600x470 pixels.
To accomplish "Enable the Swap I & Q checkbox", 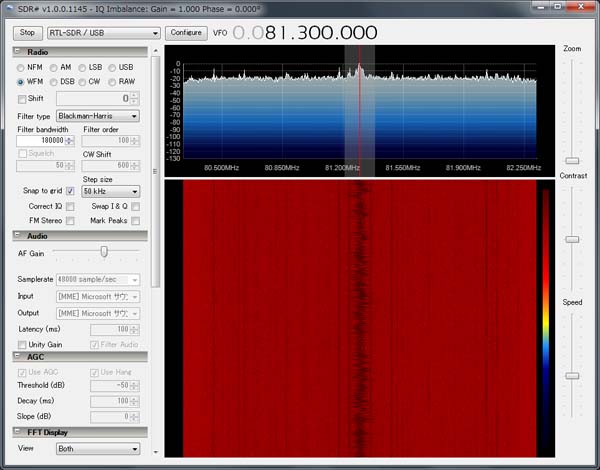I will [x=135, y=207].
